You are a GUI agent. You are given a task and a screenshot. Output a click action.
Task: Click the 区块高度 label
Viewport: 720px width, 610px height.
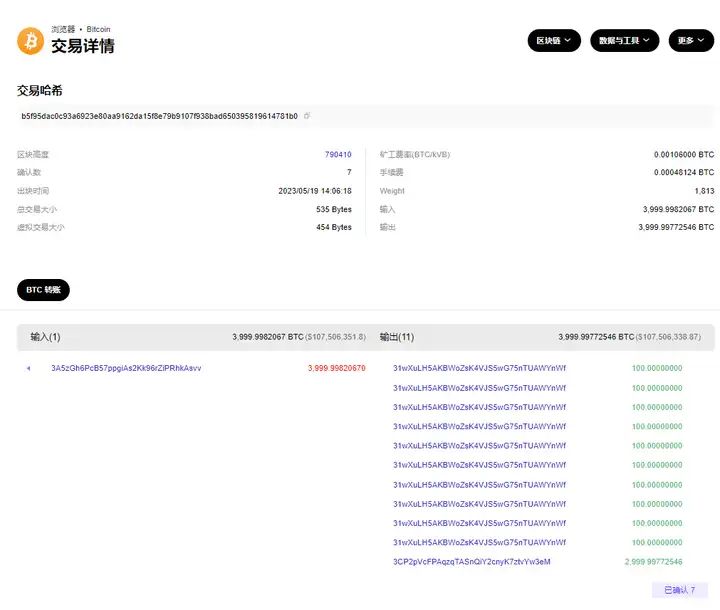coord(33,155)
